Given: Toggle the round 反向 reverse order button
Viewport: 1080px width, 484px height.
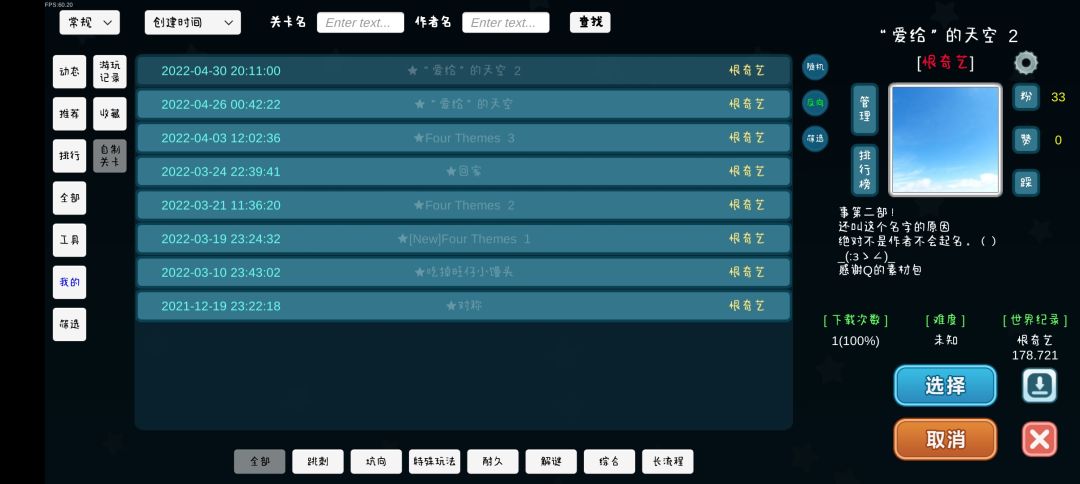Looking at the screenshot, I should pos(815,103).
